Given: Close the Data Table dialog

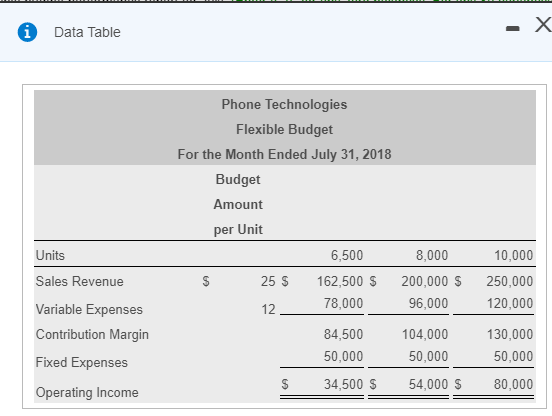Looking at the screenshot, I should coord(543,25).
